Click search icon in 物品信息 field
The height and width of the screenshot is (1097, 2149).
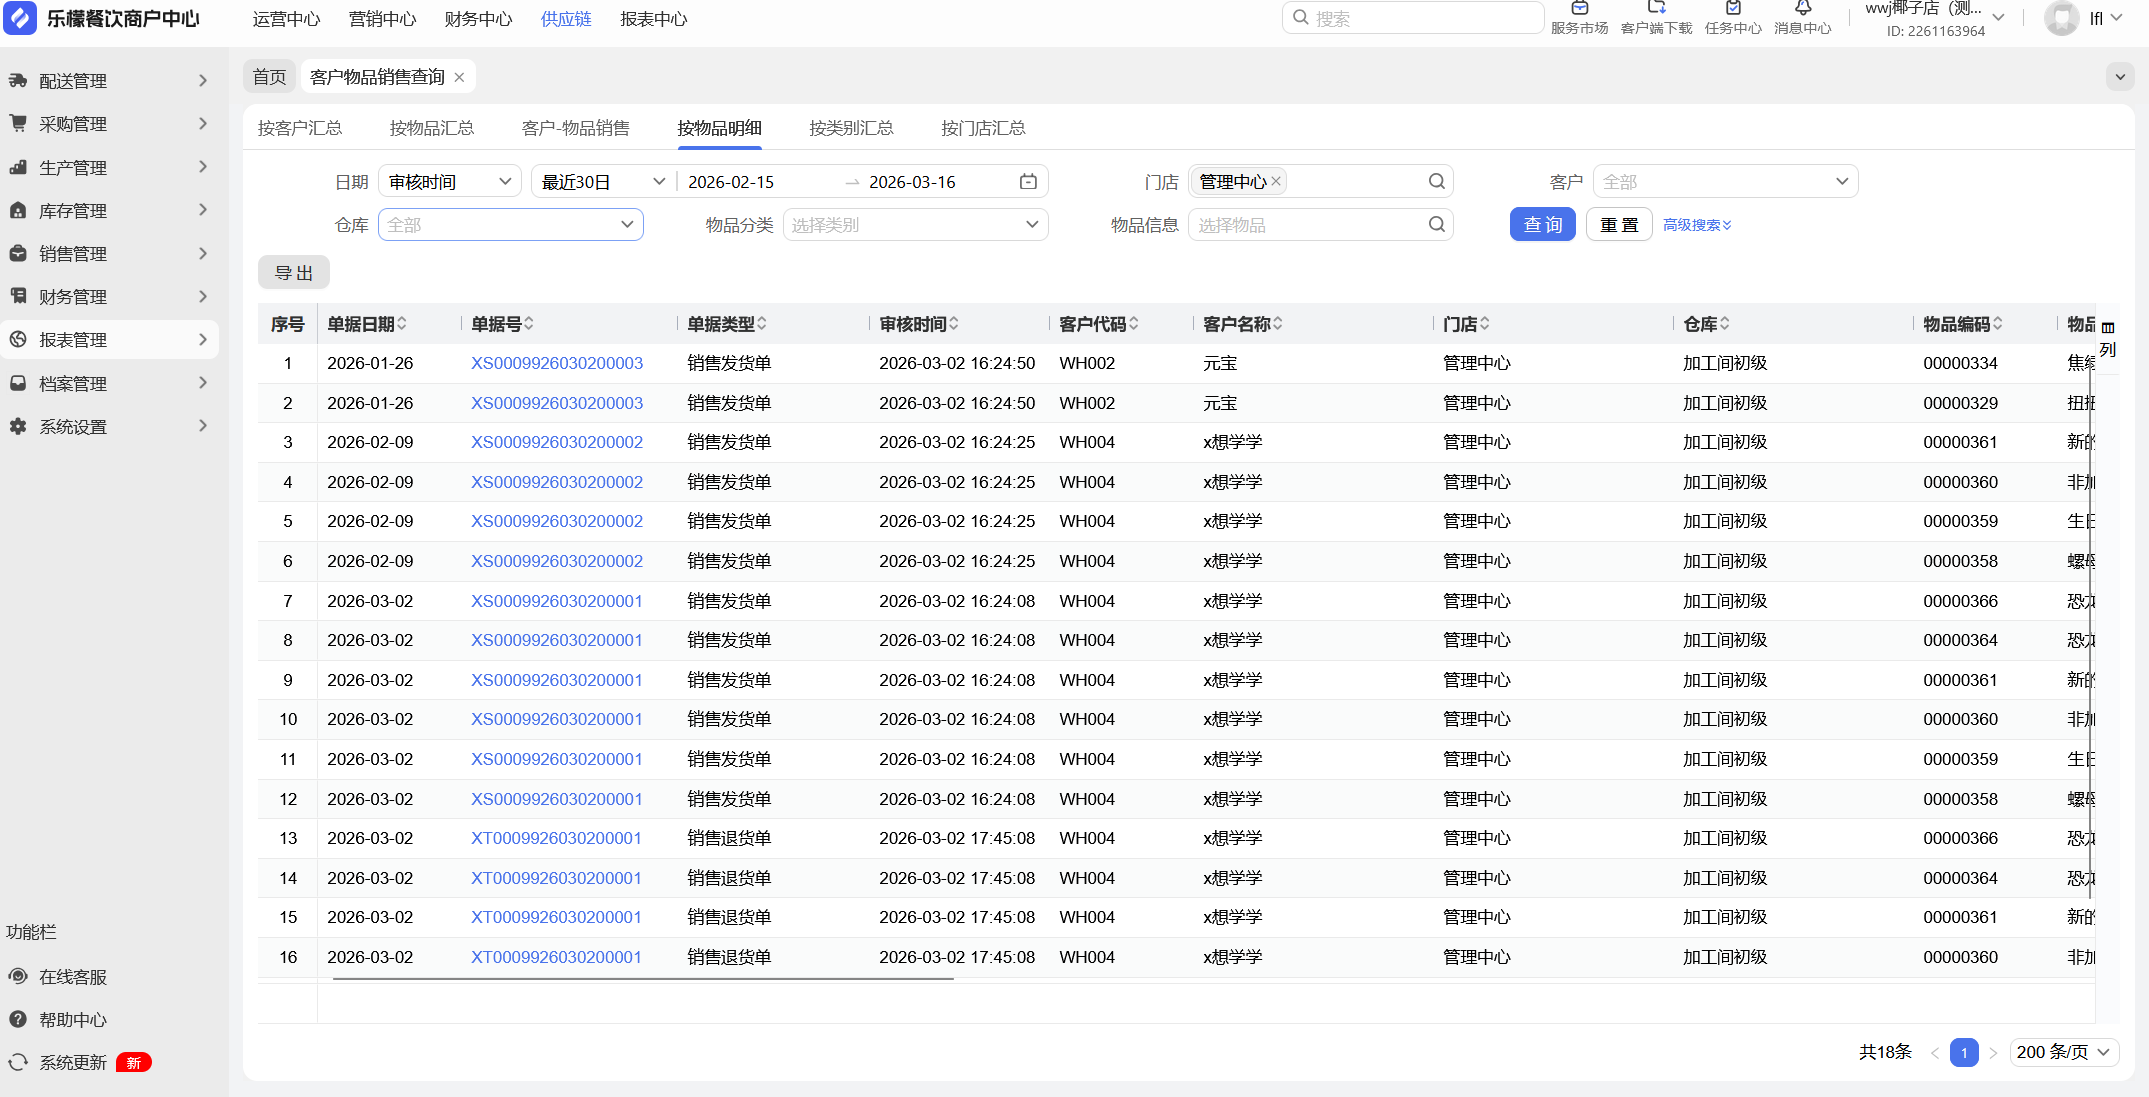[1436, 225]
